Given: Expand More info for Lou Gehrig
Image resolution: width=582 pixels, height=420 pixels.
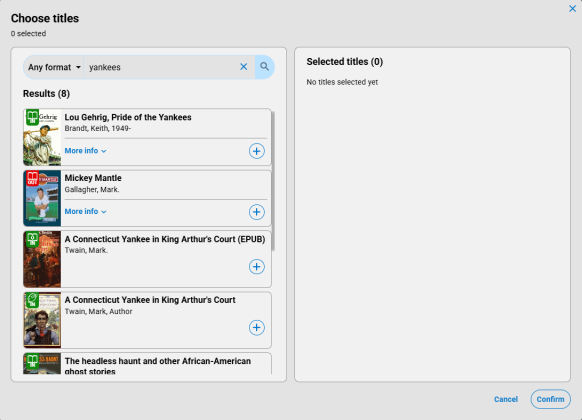Looking at the screenshot, I should pos(85,151).
